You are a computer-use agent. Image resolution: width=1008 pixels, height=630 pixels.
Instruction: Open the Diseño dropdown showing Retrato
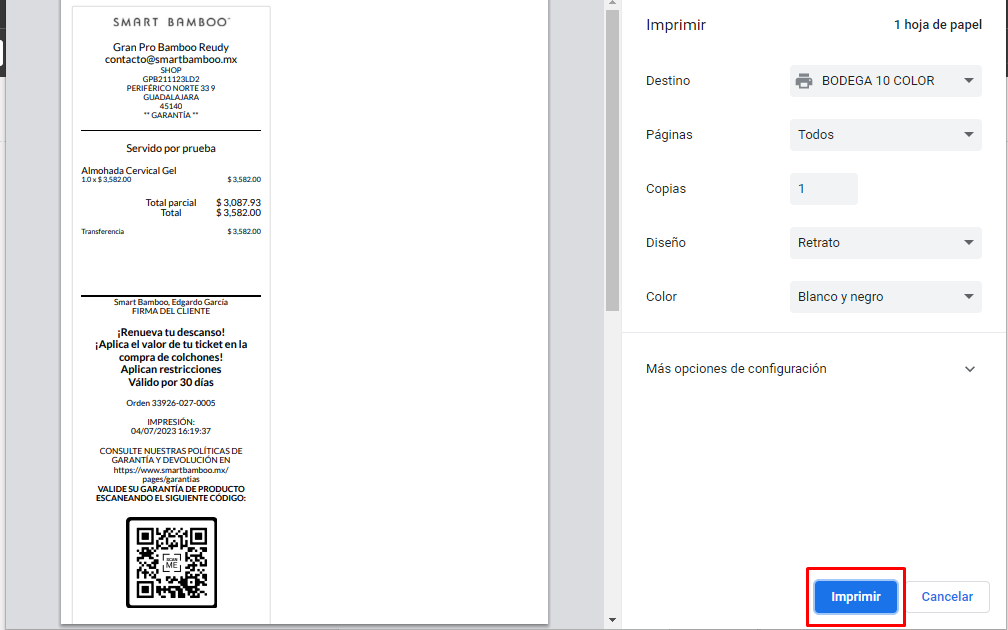885,243
